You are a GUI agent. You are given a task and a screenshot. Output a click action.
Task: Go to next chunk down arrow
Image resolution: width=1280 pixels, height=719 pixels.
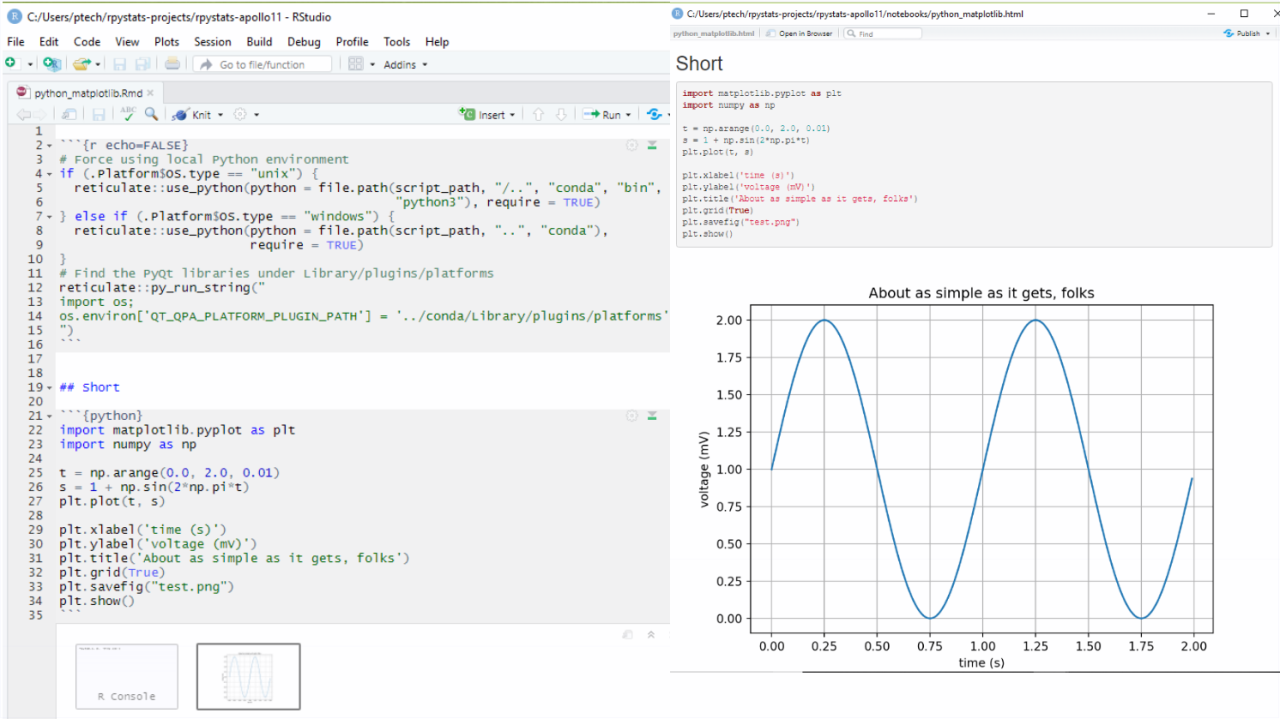pos(561,114)
